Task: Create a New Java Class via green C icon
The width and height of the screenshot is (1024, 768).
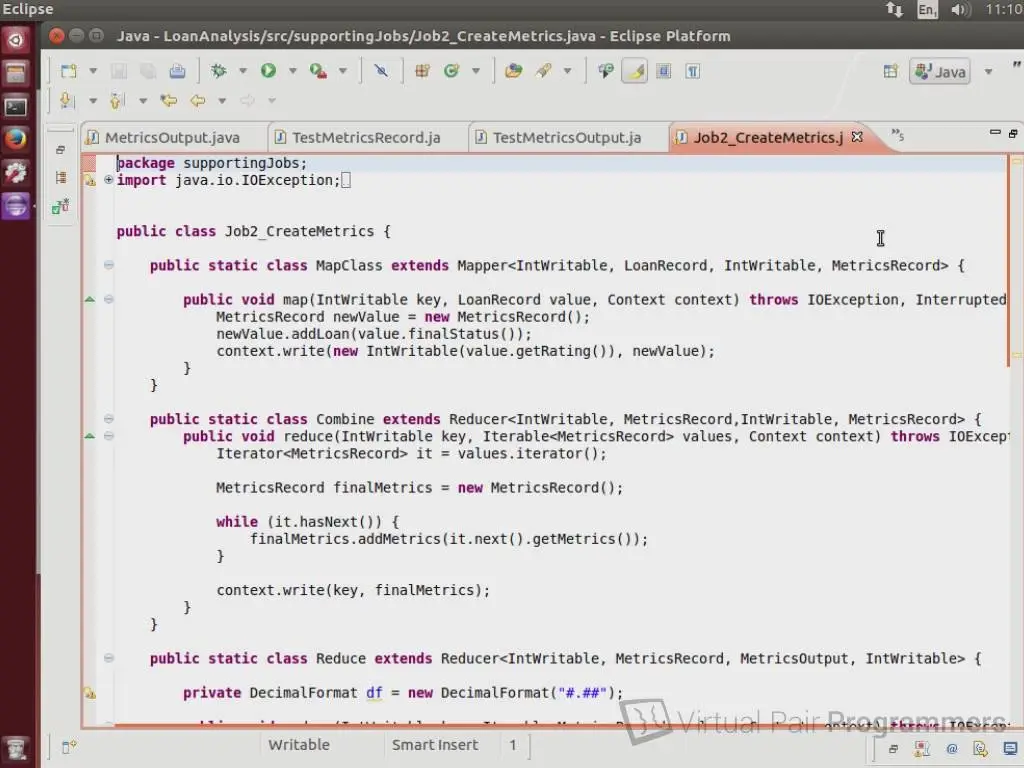Action: click(451, 71)
